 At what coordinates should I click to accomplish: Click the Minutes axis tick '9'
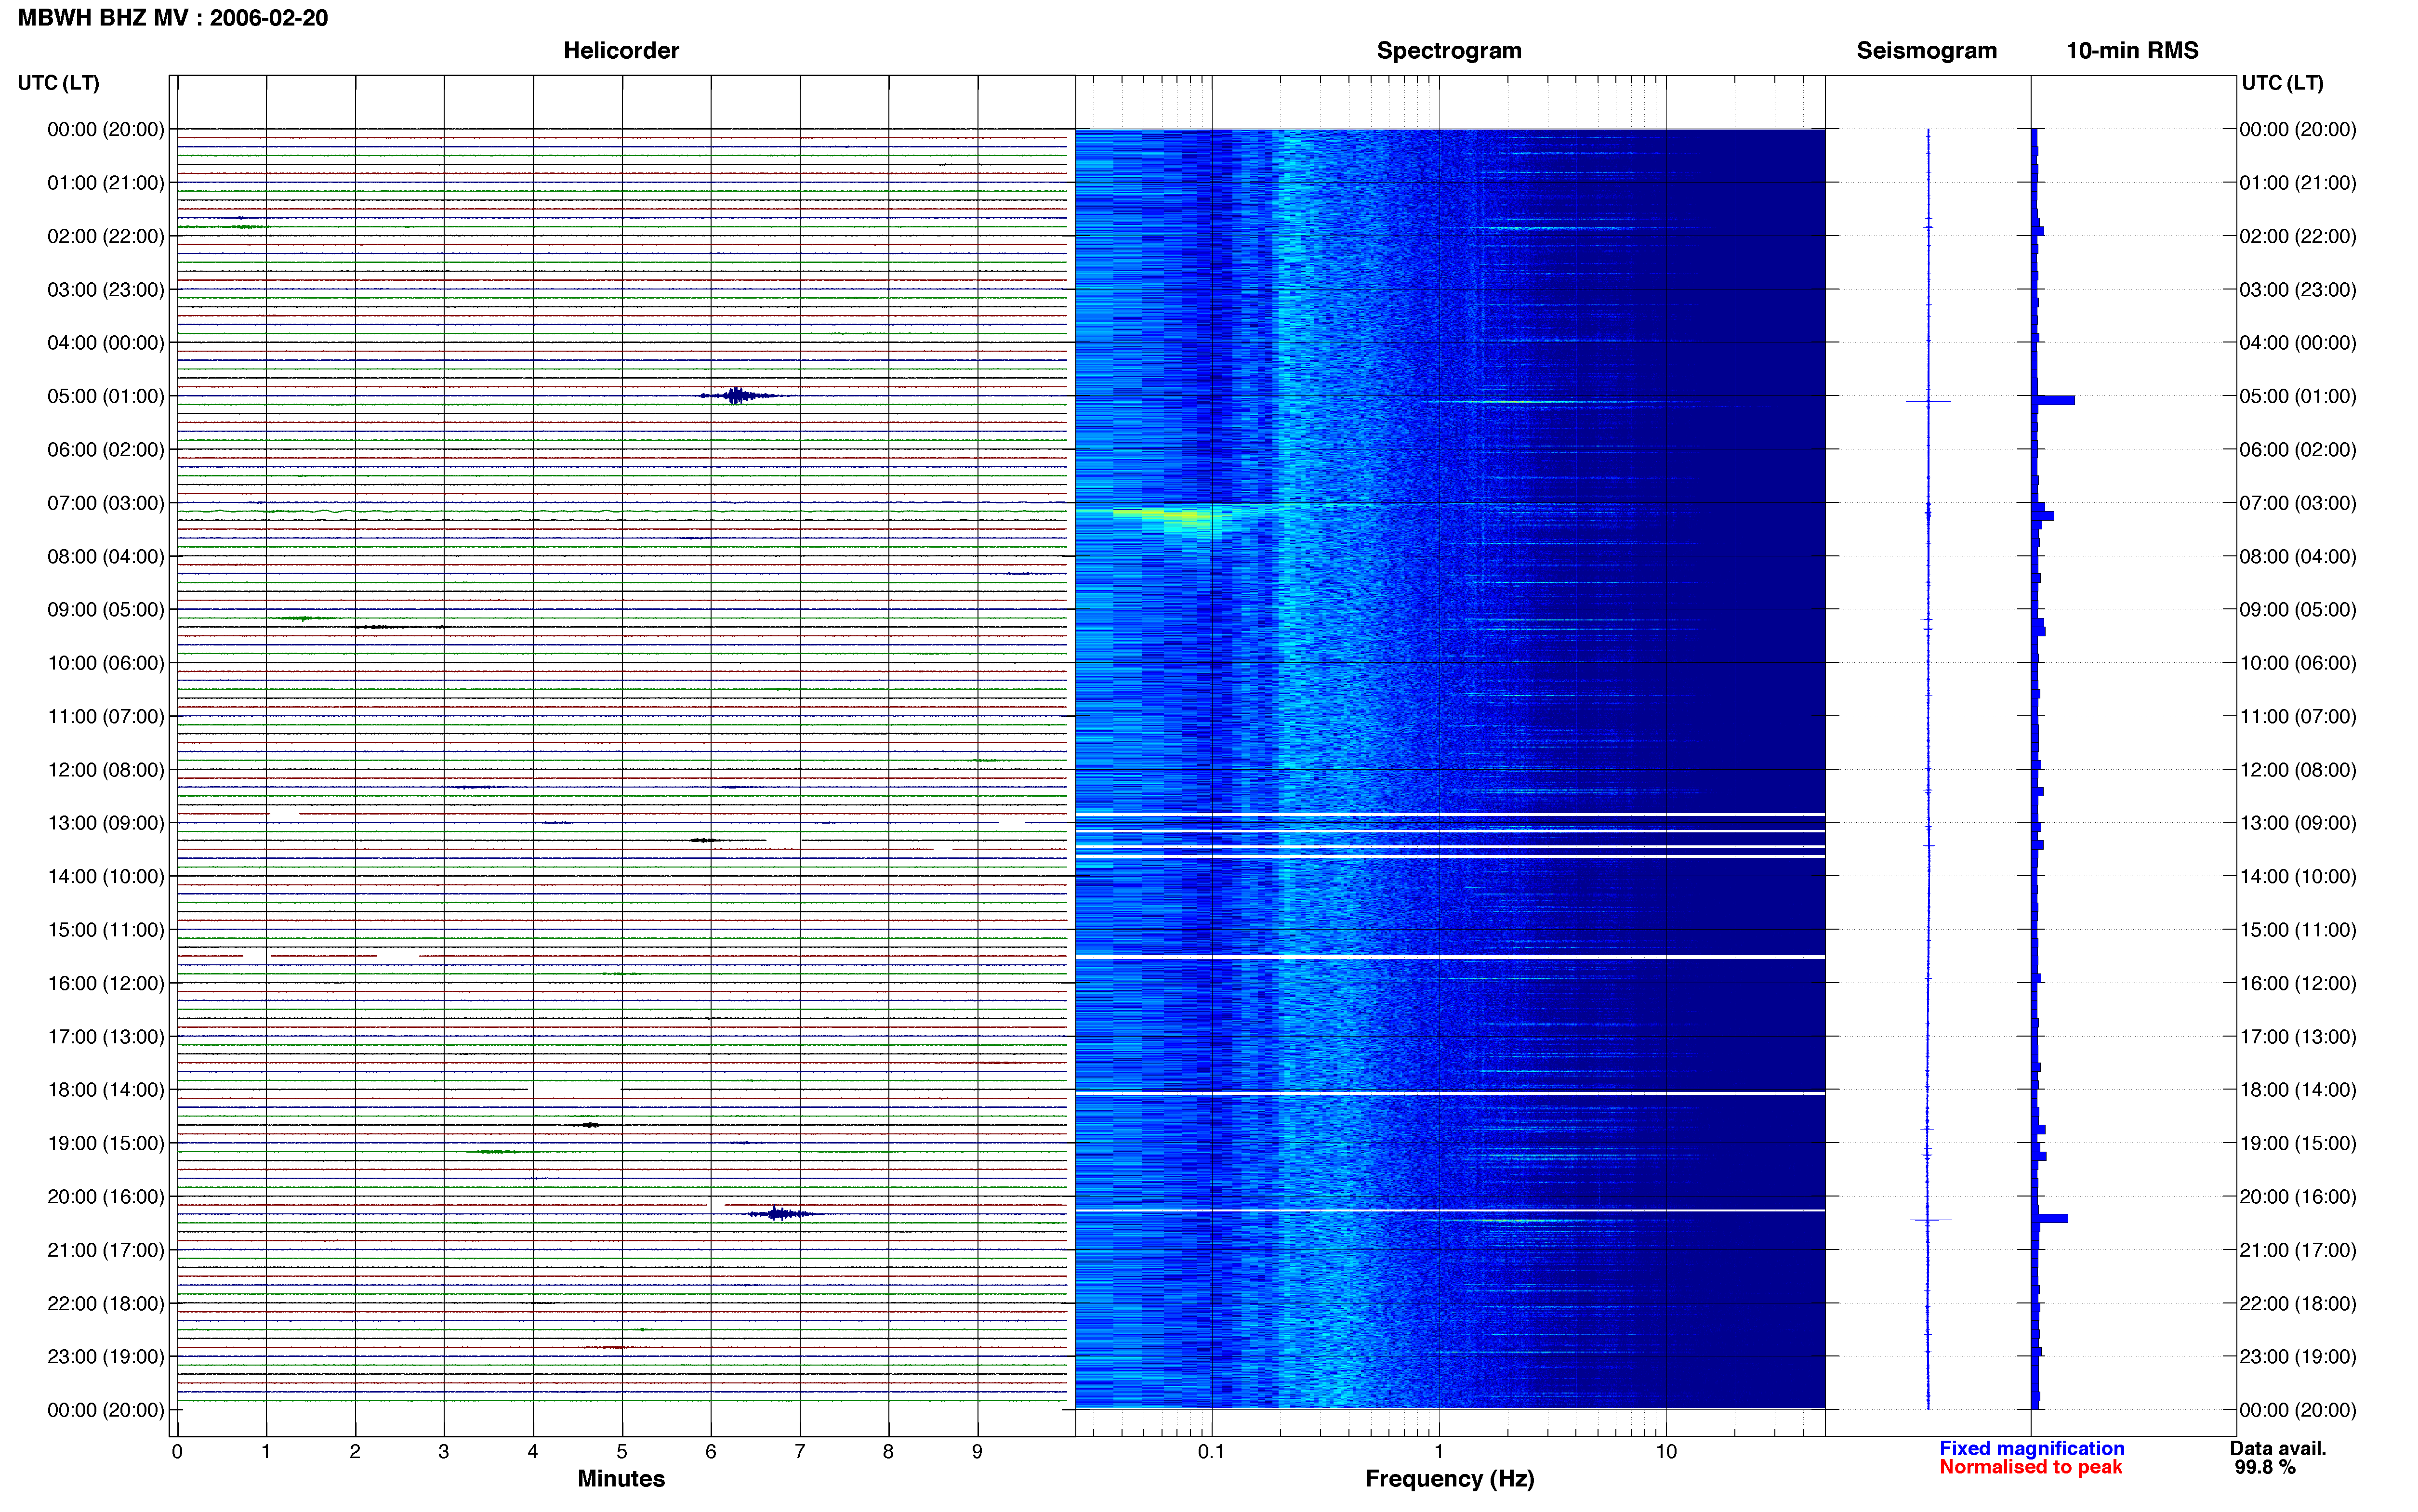977,1451
